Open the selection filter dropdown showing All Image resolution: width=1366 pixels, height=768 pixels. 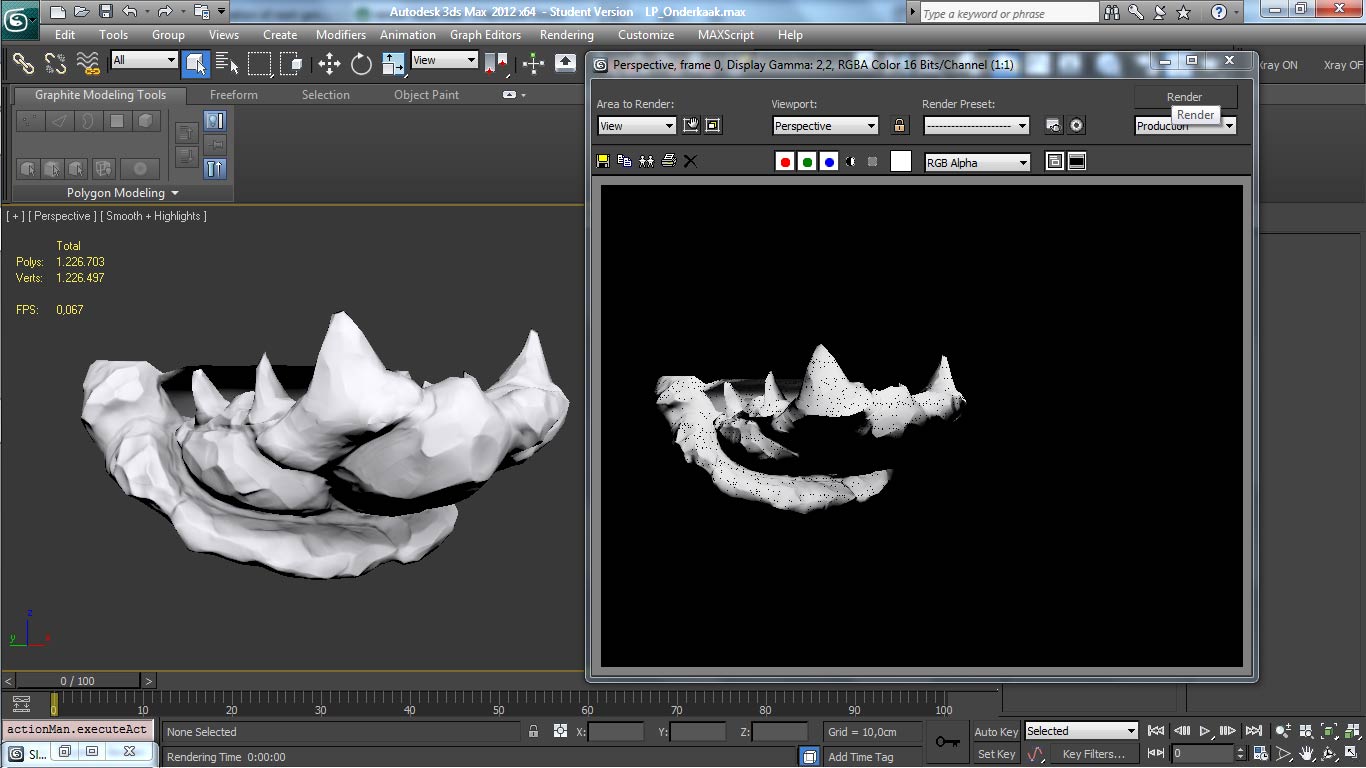[x=144, y=60]
